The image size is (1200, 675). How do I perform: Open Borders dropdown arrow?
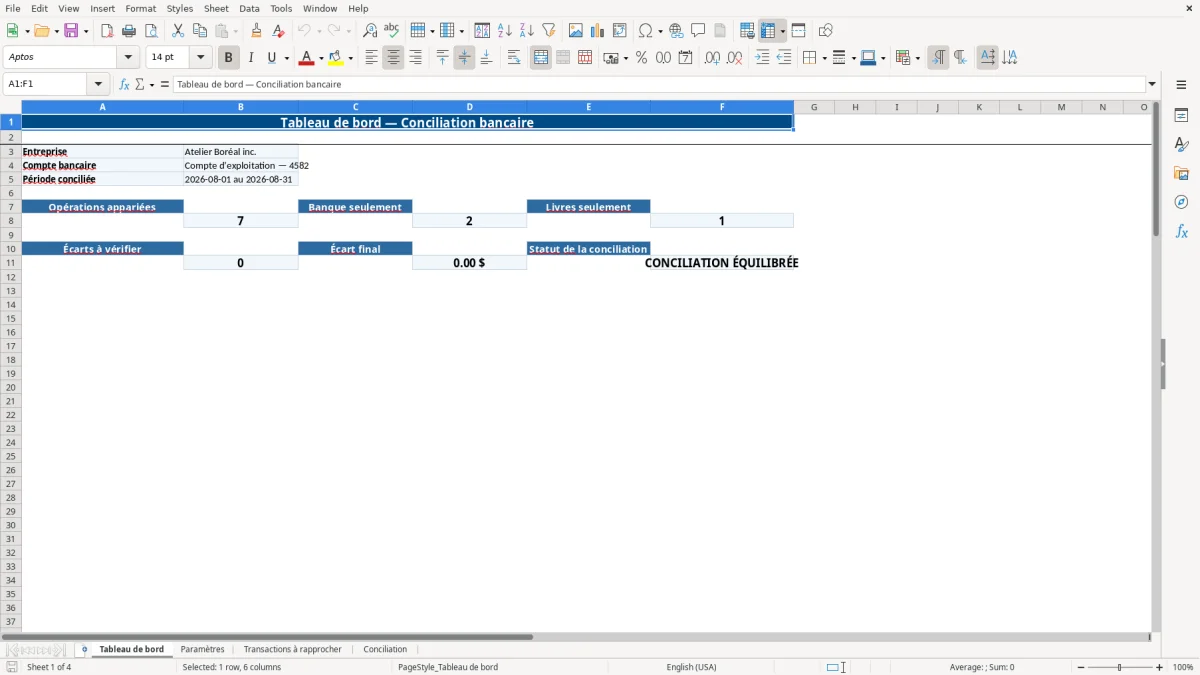coord(823,58)
